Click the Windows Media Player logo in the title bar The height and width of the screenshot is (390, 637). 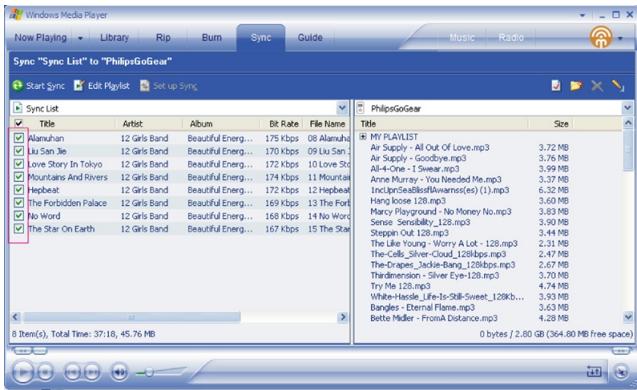pyautogui.click(x=16, y=15)
